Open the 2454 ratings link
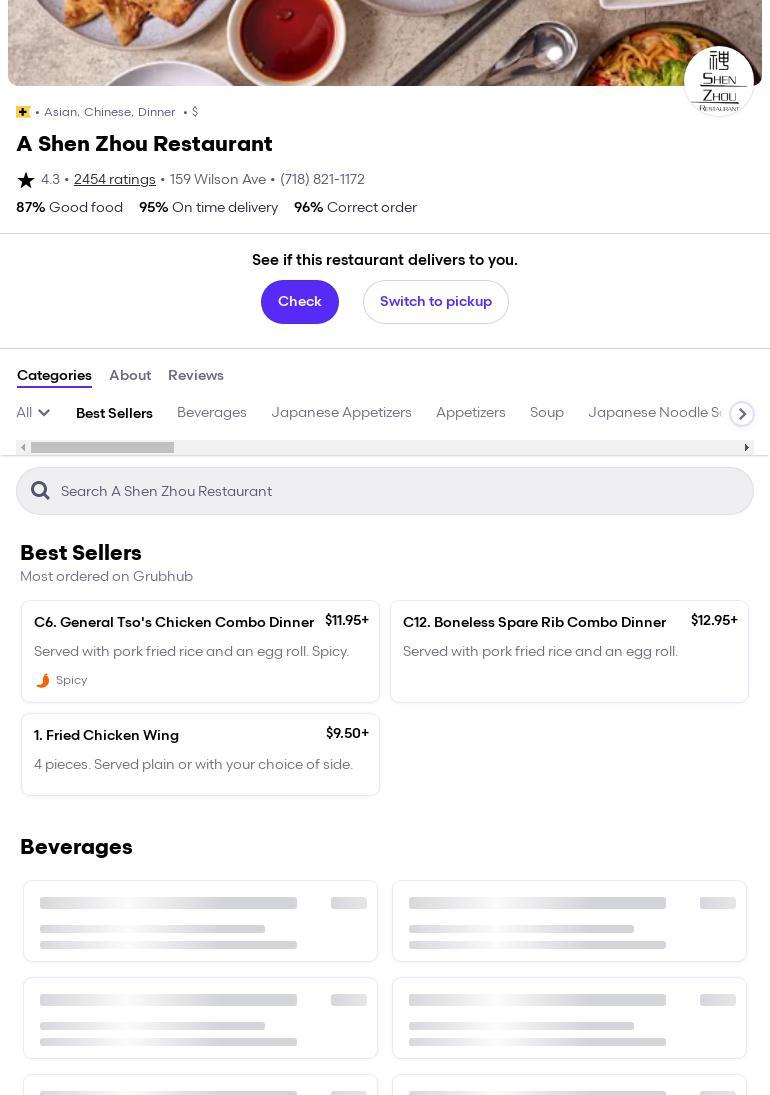Image resolution: width=770 pixels, height=1095 pixels. point(115,180)
